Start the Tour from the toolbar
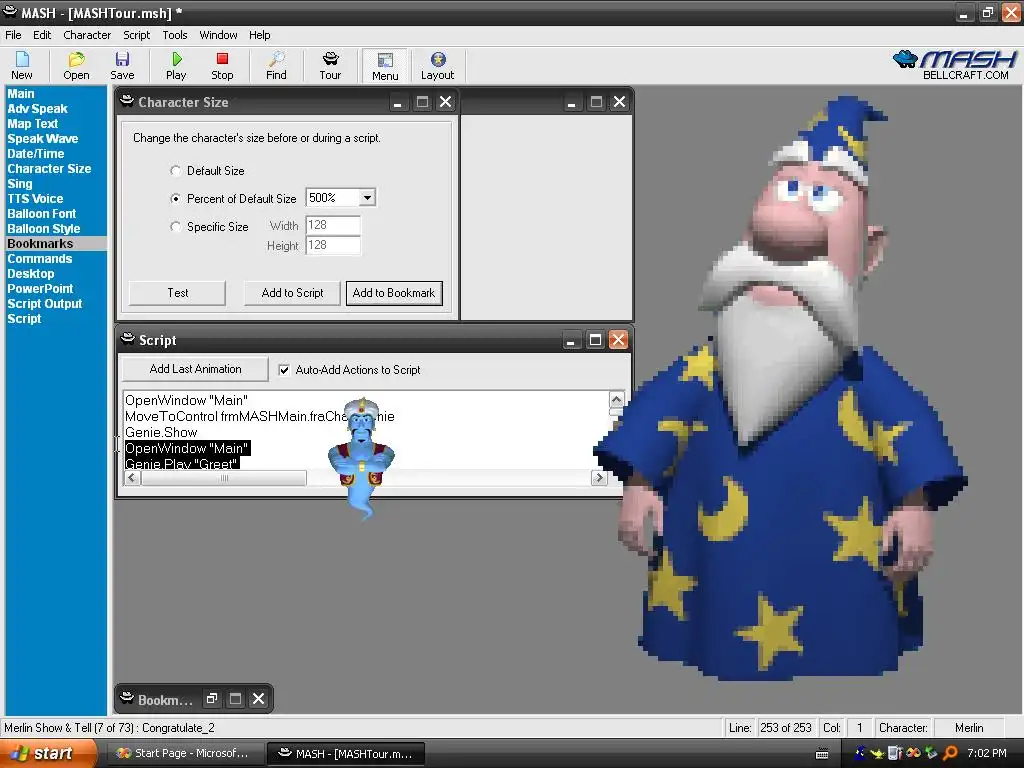1024x768 pixels. [330, 66]
